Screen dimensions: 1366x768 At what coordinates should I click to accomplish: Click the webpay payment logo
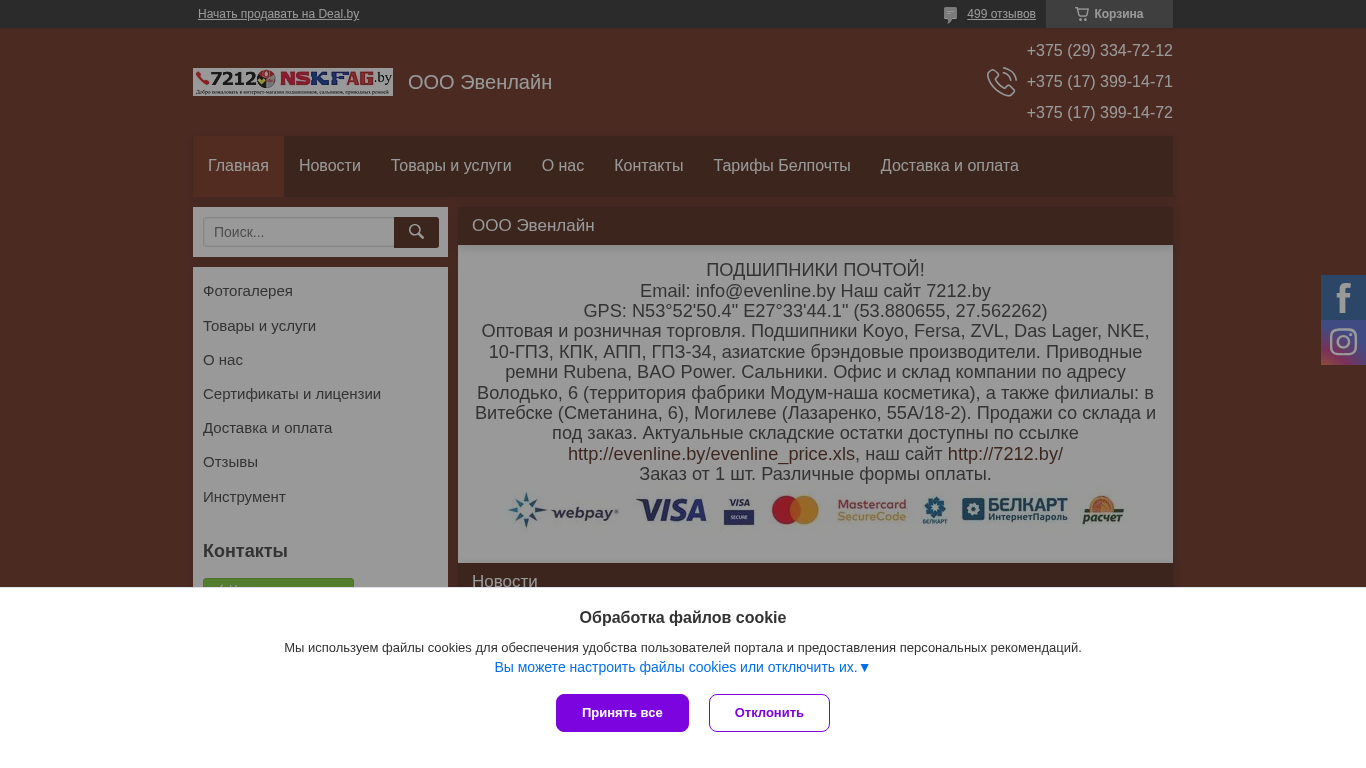pyautogui.click(x=563, y=510)
